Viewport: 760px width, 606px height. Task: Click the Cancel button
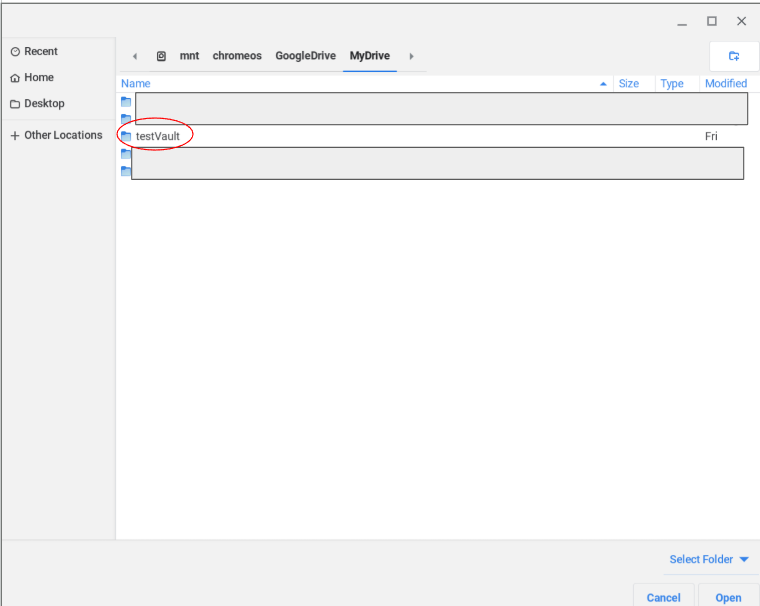click(x=664, y=597)
